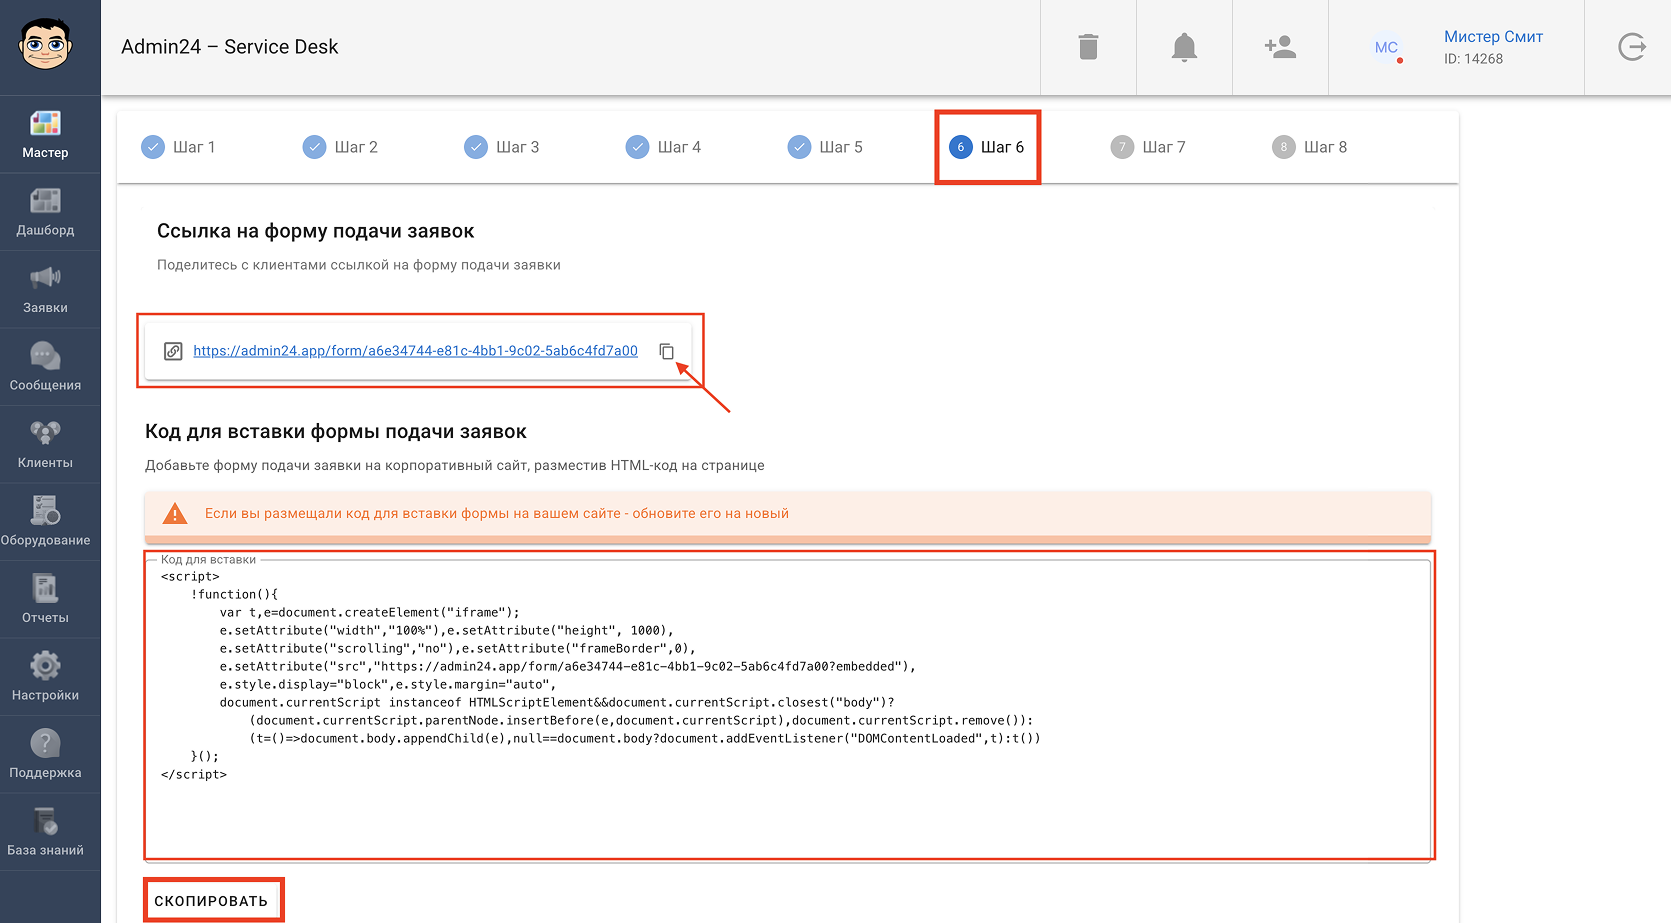The width and height of the screenshot is (1671, 923).
Task: Go to Шаг 5 step
Action: click(x=825, y=147)
